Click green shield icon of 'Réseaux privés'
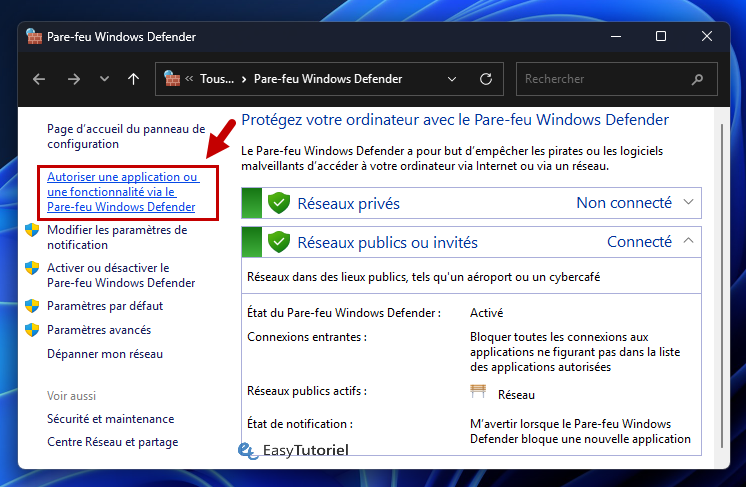The width and height of the screenshot is (746, 487). tap(279, 203)
